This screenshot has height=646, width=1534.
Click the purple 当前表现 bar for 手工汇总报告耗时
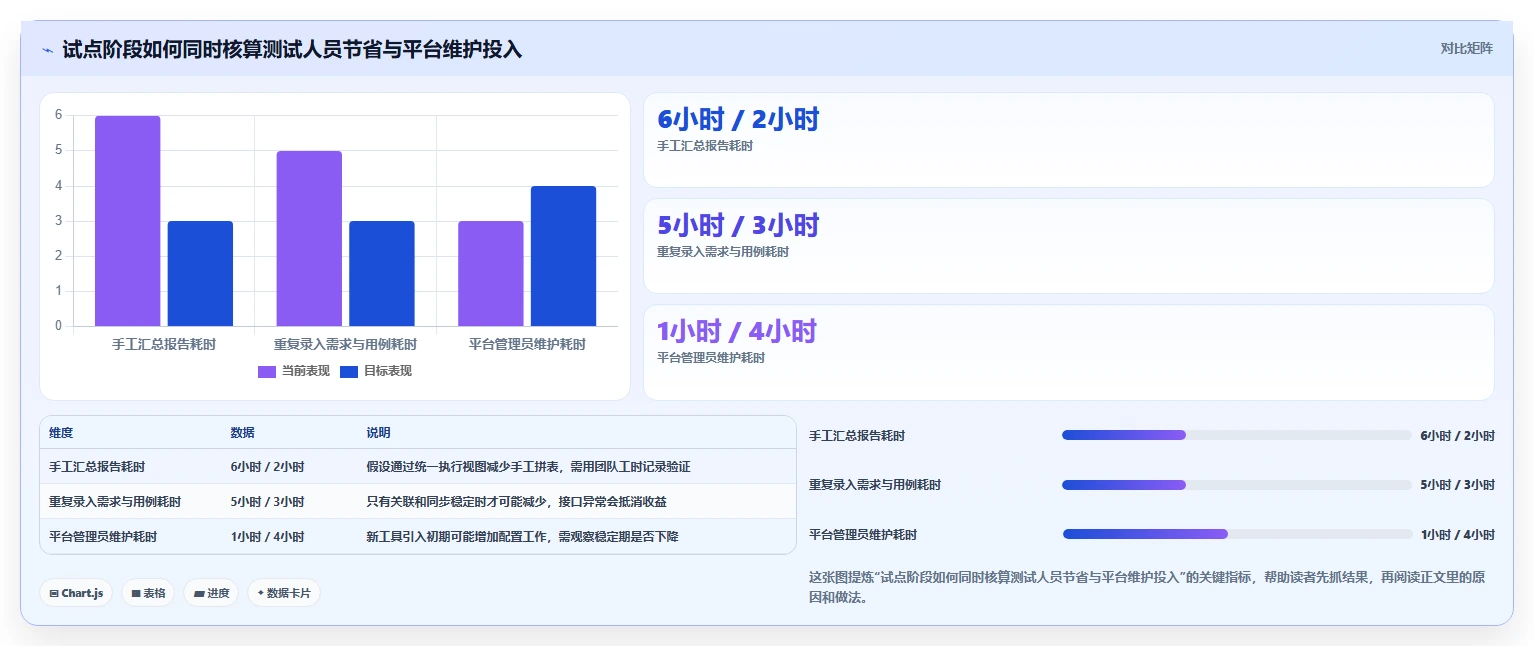click(128, 221)
